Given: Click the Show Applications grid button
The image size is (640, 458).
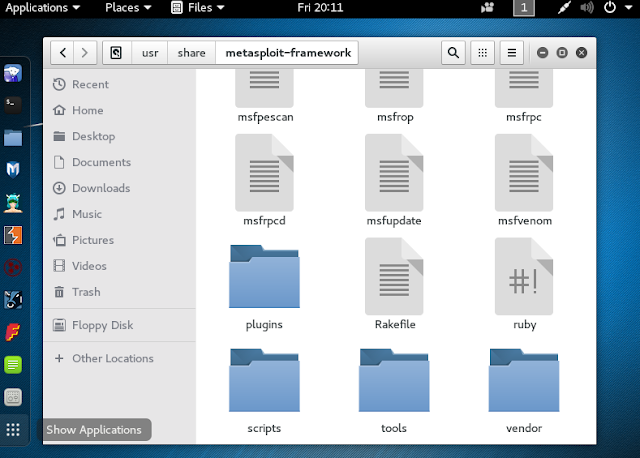Looking at the screenshot, I should coord(13,429).
